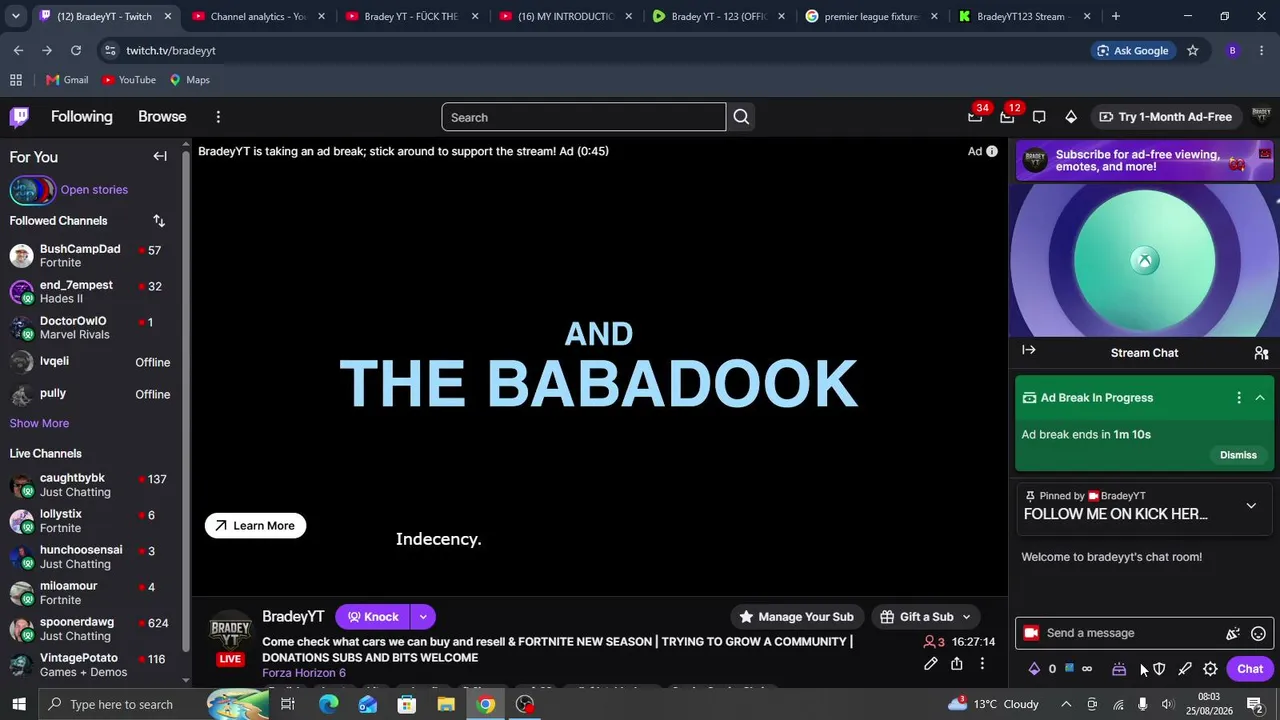
Task: Sort the Followed Channels list
Action: tap(159, 220)
